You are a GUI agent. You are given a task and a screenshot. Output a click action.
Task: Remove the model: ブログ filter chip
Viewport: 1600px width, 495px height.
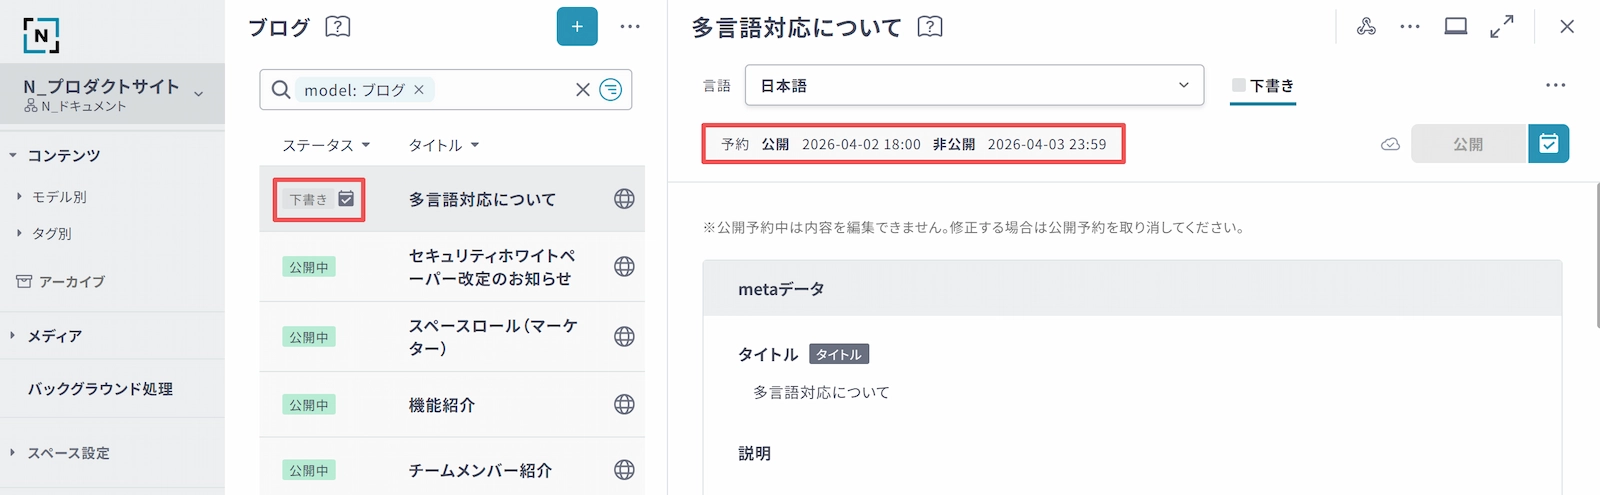click(x=419, y=90)
